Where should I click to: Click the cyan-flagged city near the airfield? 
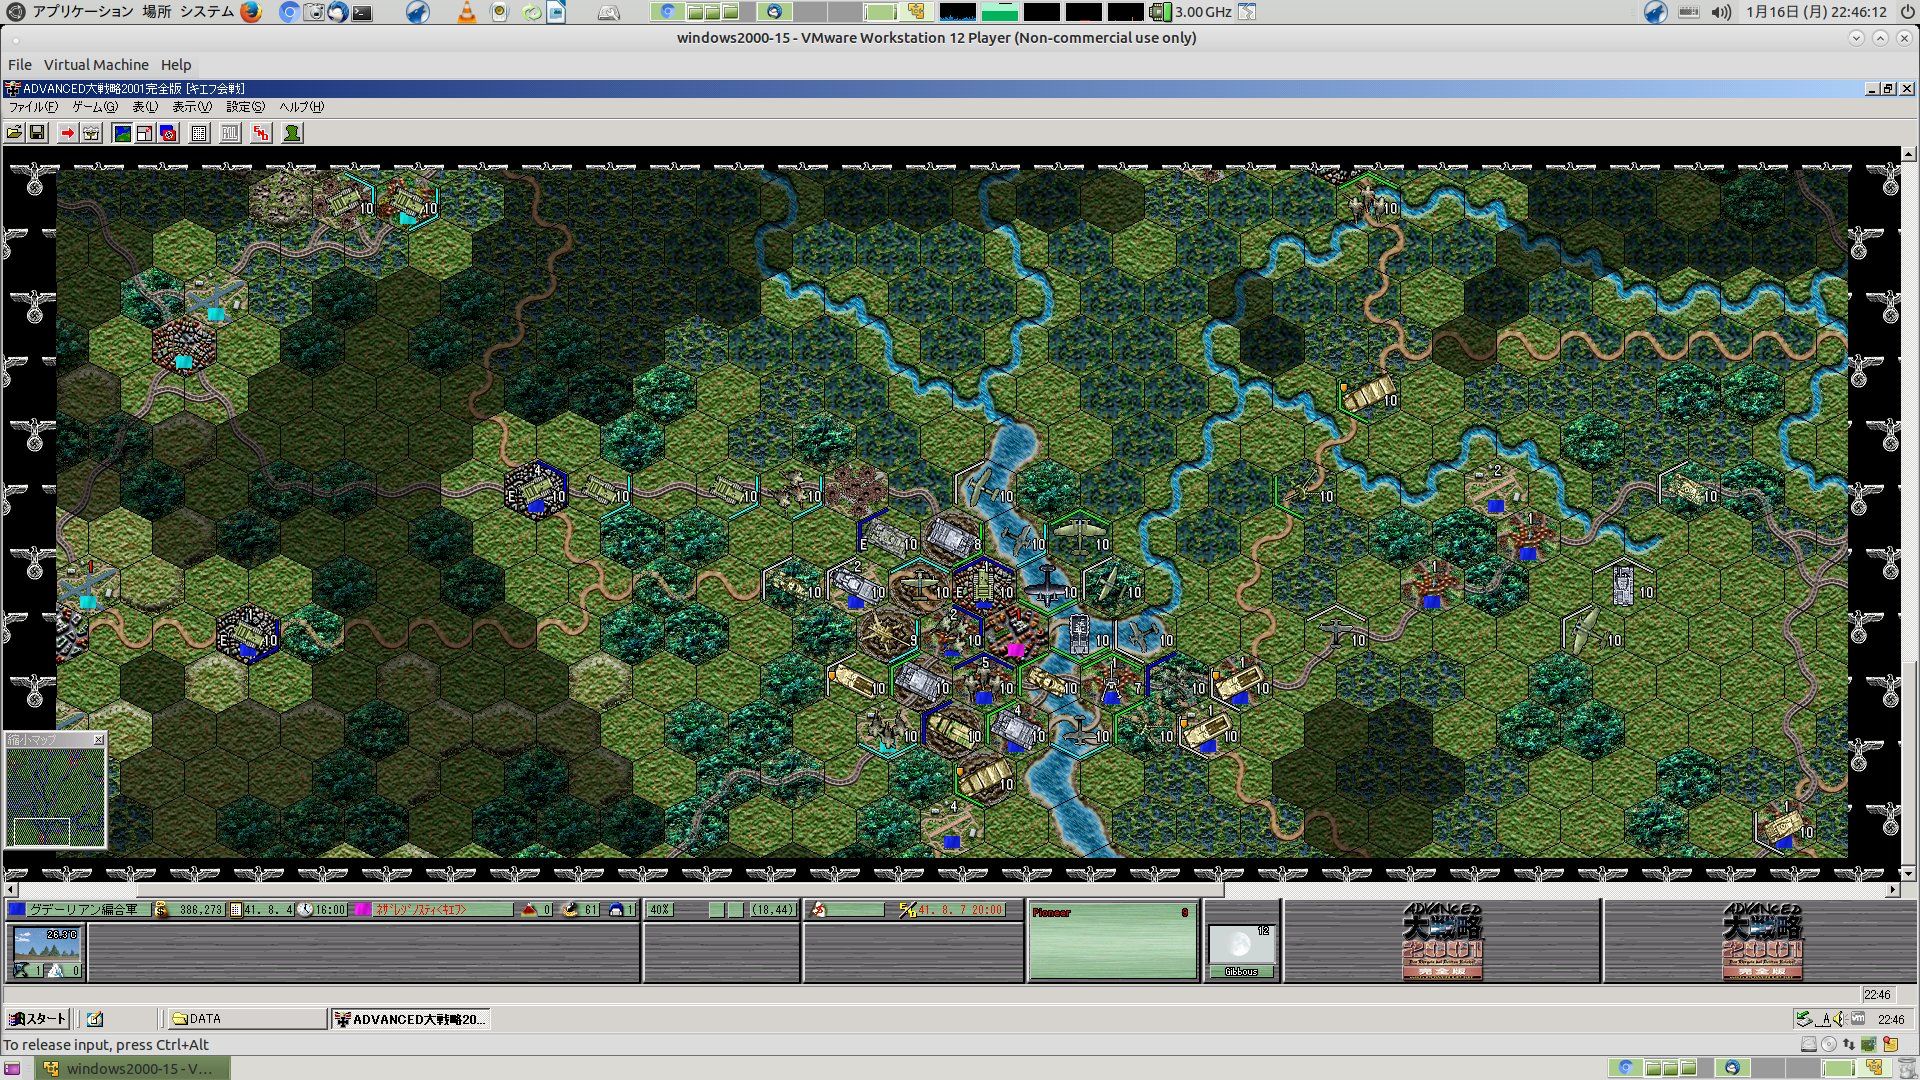click(184, 347)
